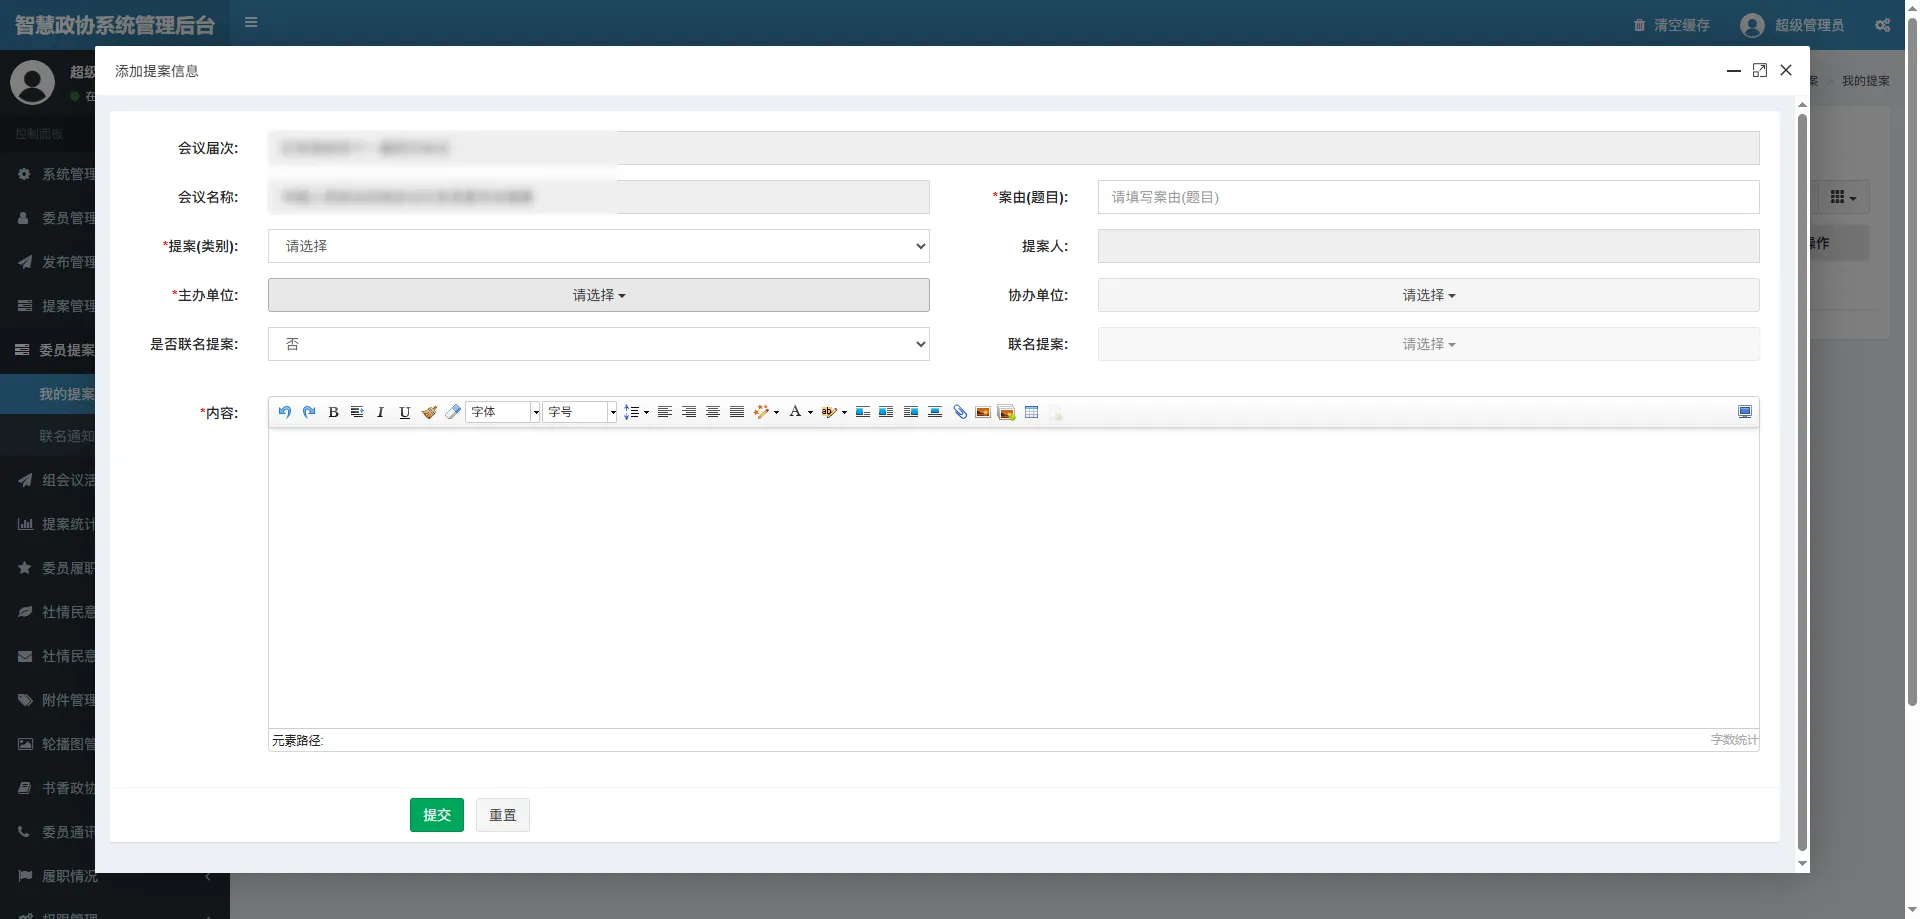Open the 字体 font family dropdown

pos(503,412)
